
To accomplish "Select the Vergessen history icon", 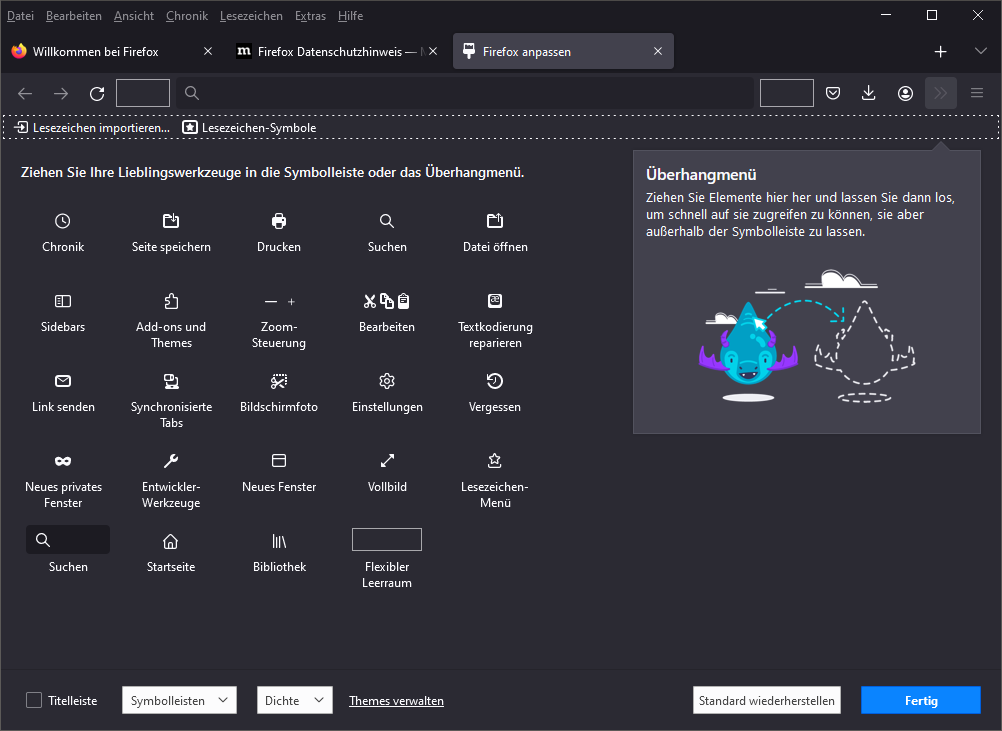I will (x=495, y=381).
